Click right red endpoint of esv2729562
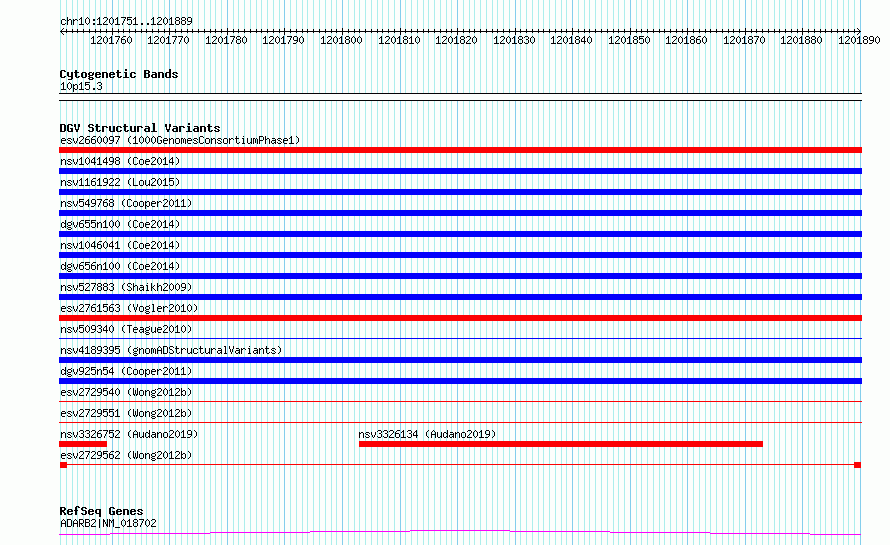This screenshot has width=890, height=545. click(x=858, y=465)
